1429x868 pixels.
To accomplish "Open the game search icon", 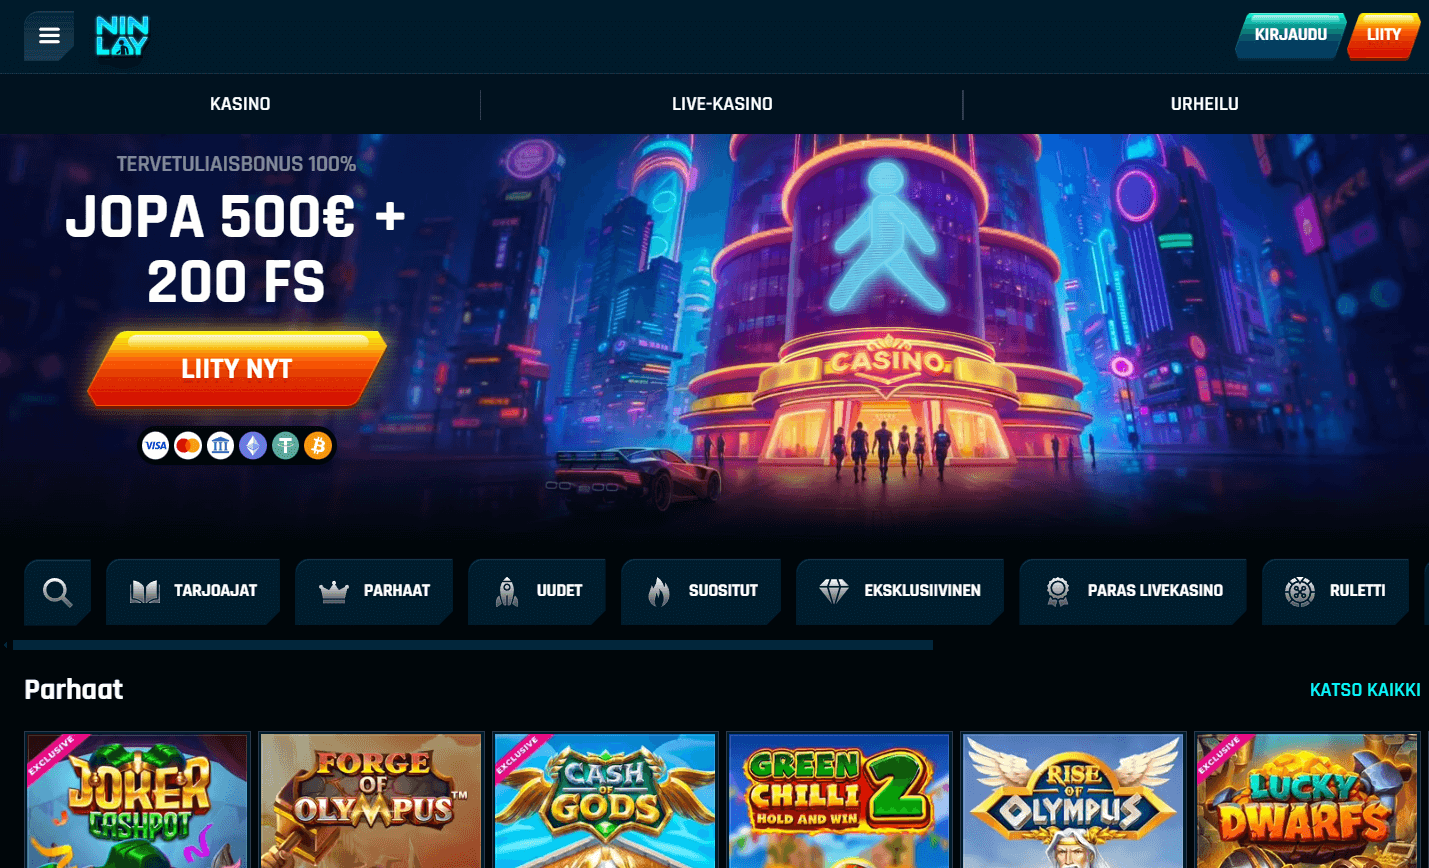I will point(58,592).
